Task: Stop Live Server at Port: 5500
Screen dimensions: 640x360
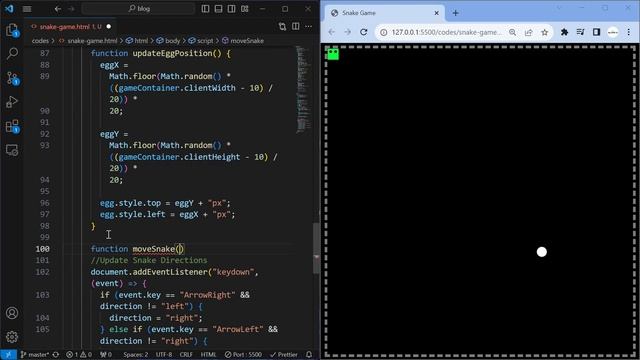Action: click(243, 354)
